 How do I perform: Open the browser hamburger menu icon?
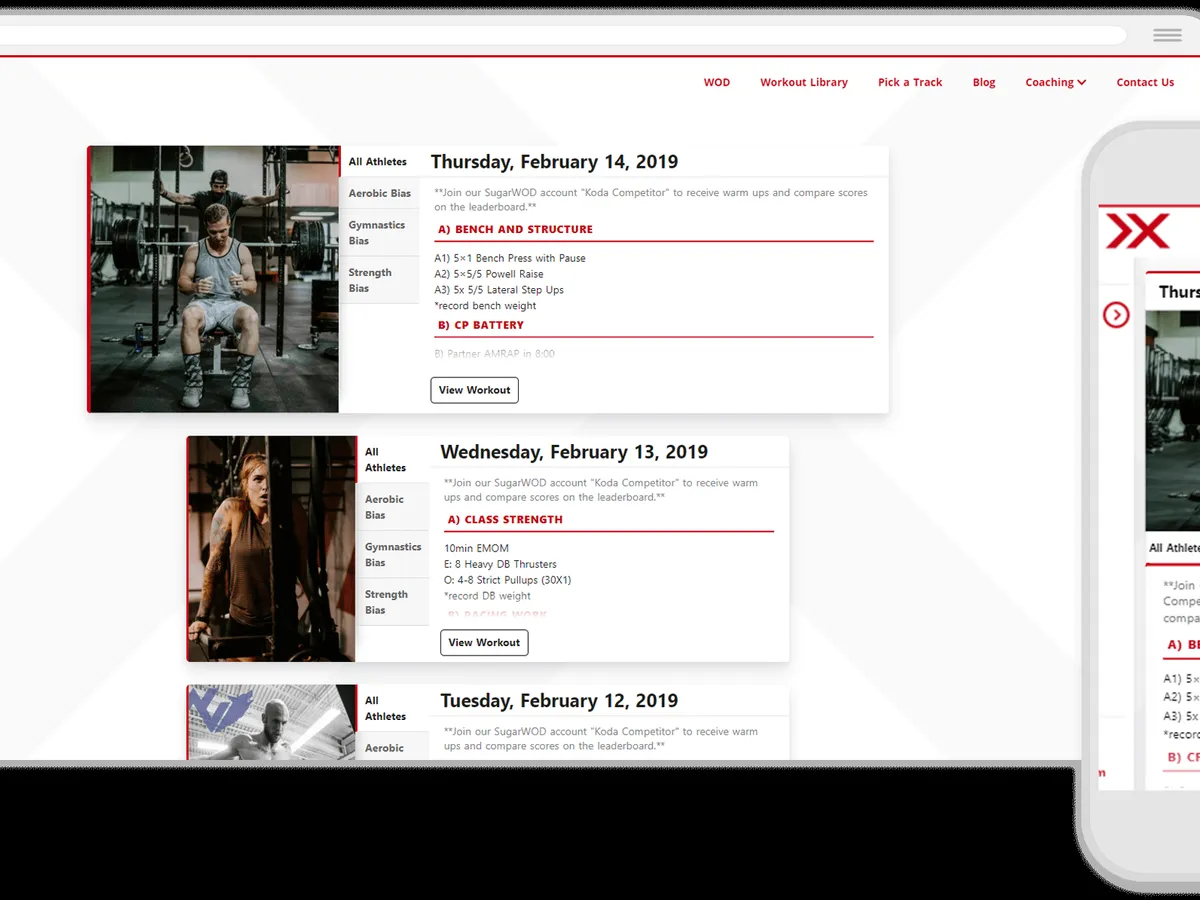click(1167, 35)
